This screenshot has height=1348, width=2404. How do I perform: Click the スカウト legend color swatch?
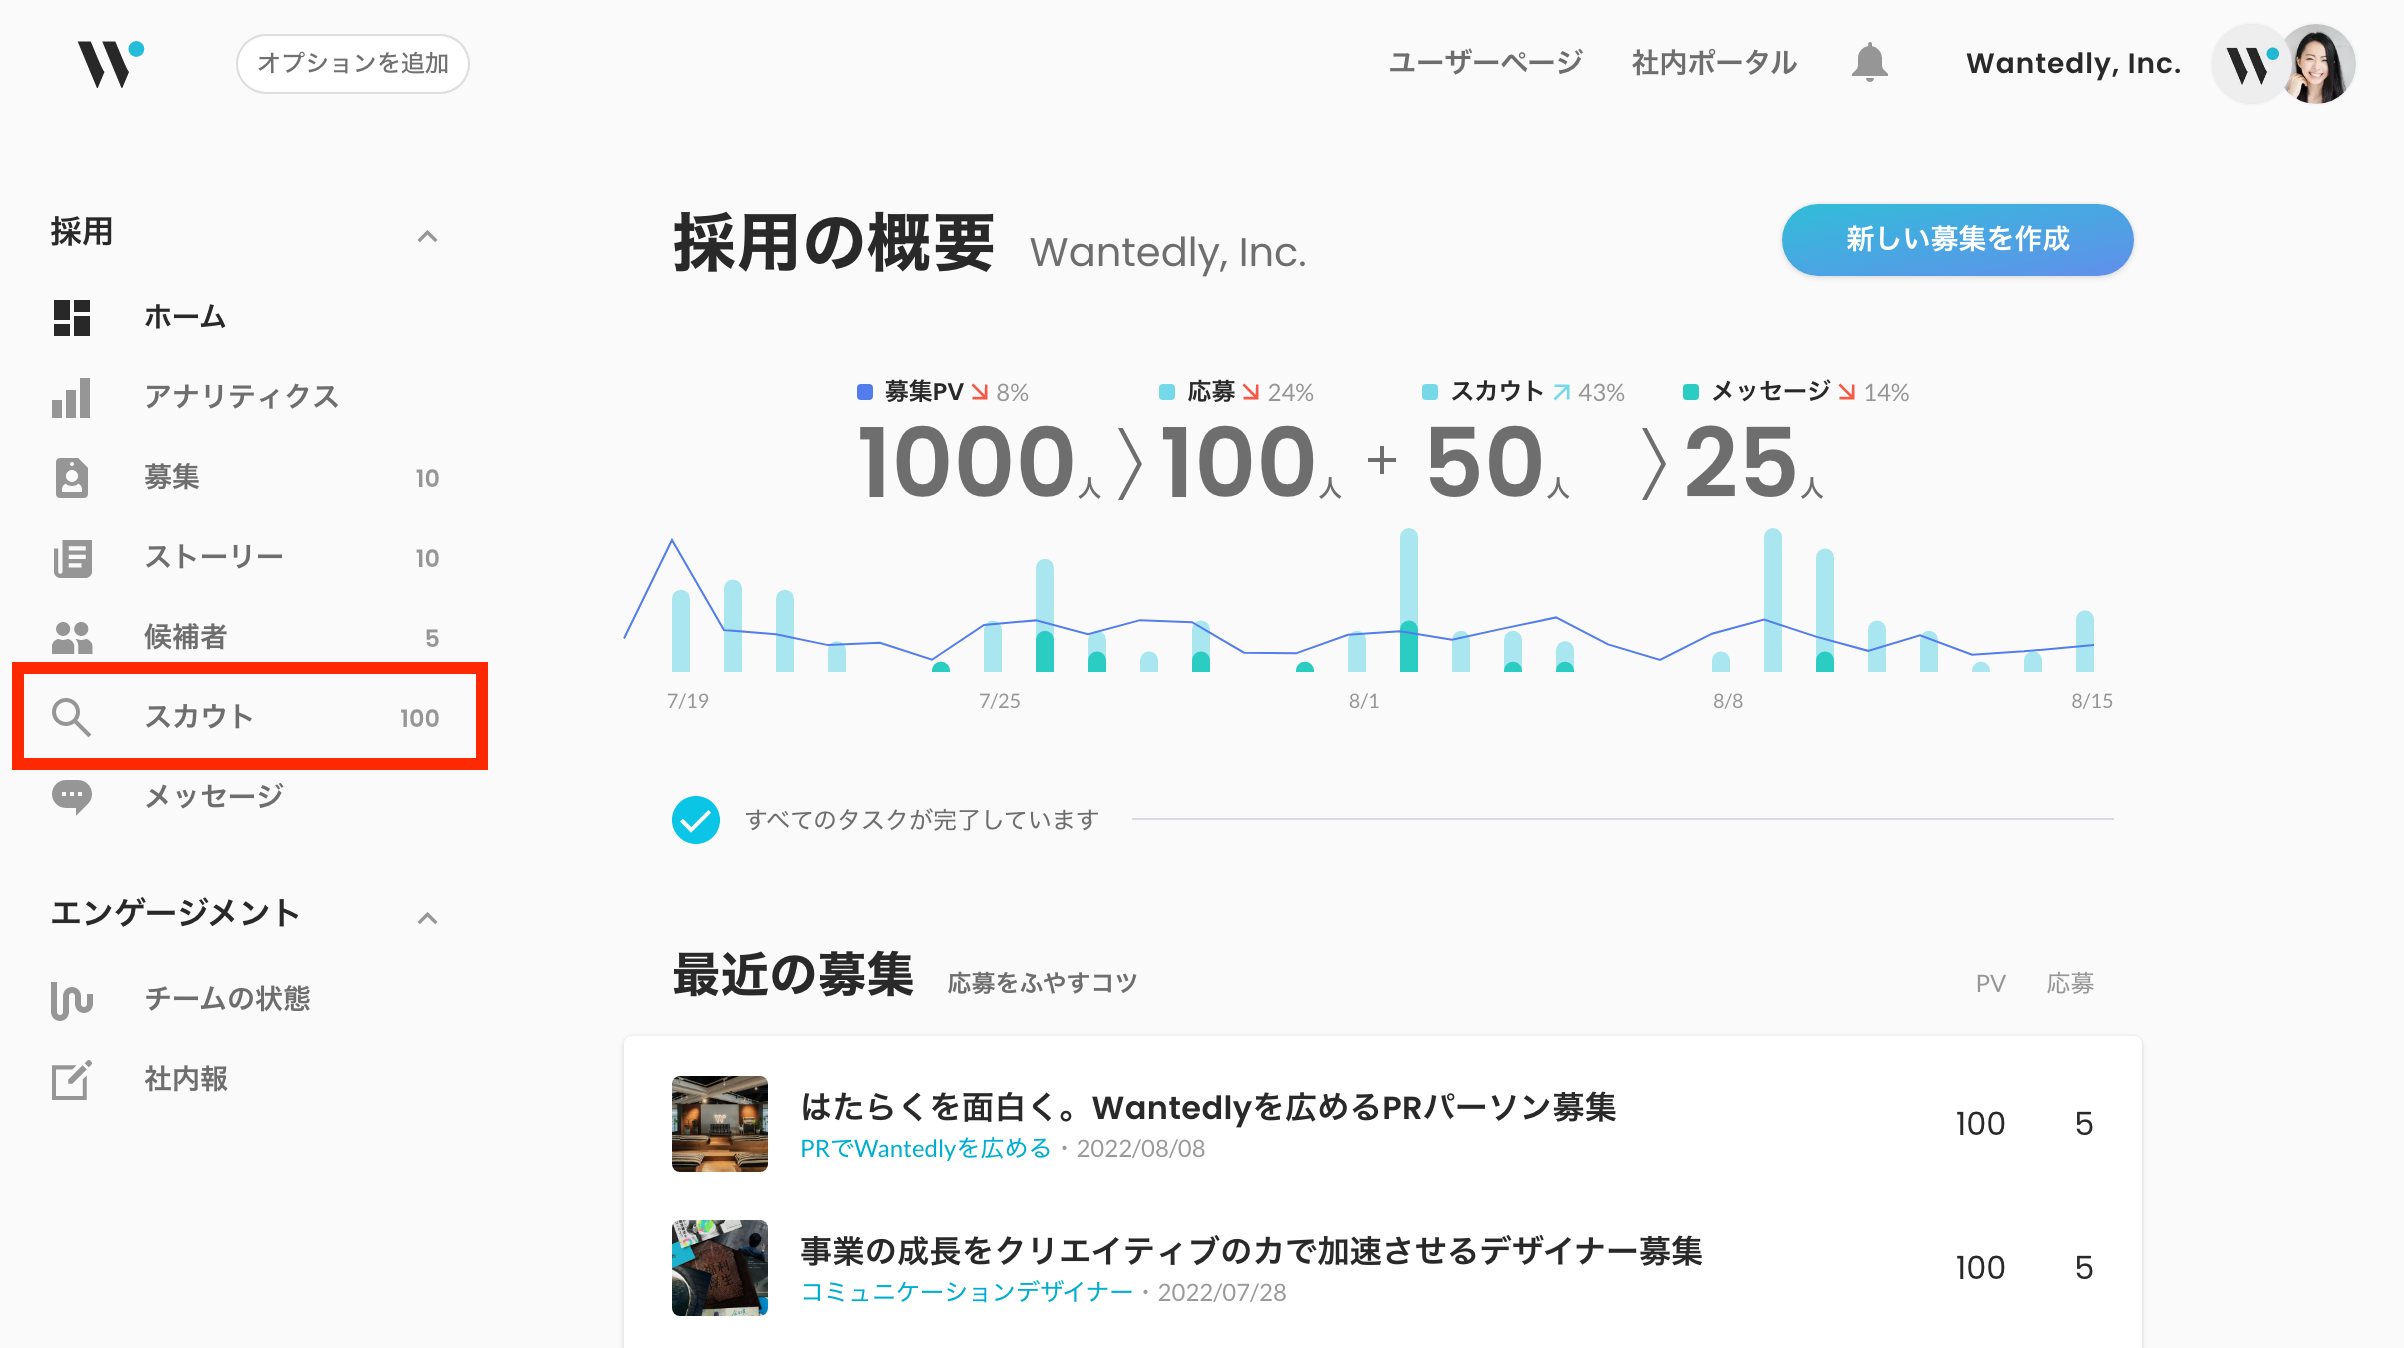[x=1430, y=392]
